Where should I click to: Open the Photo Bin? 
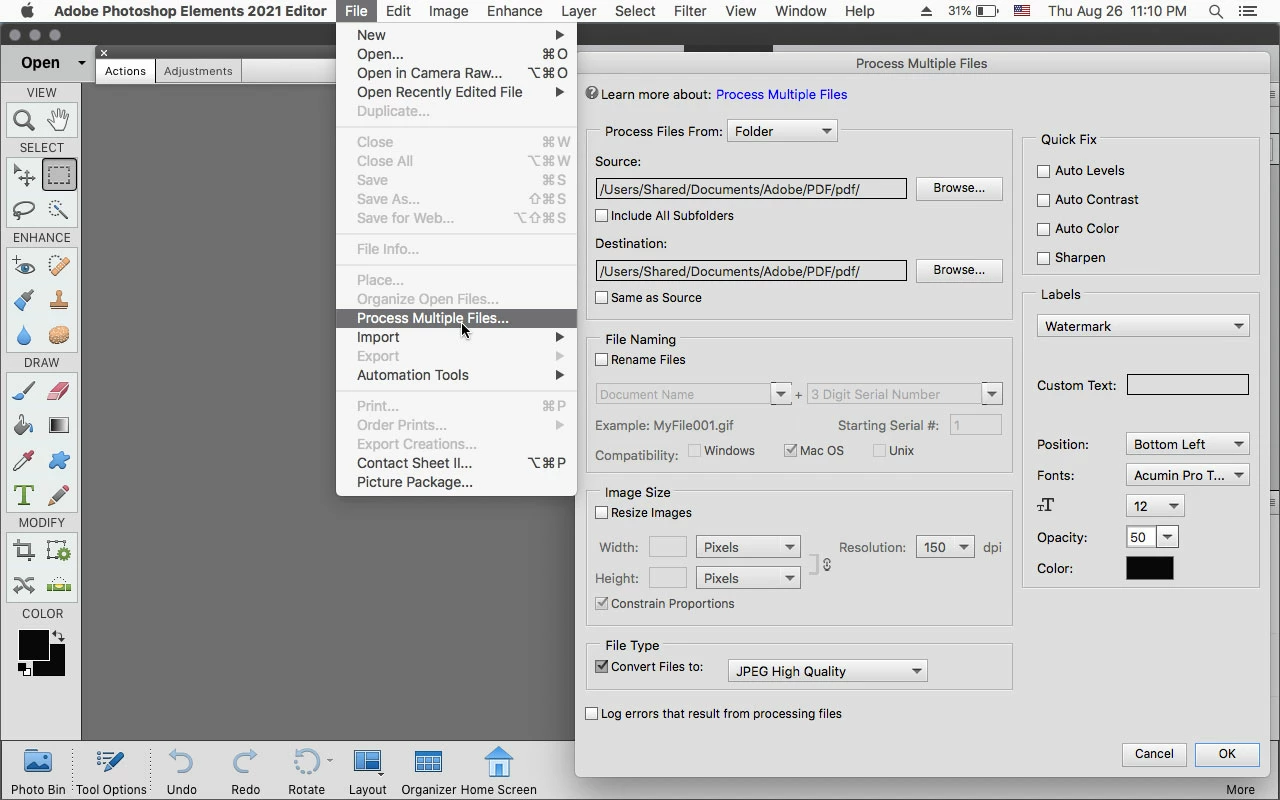(x=38, y=771)
